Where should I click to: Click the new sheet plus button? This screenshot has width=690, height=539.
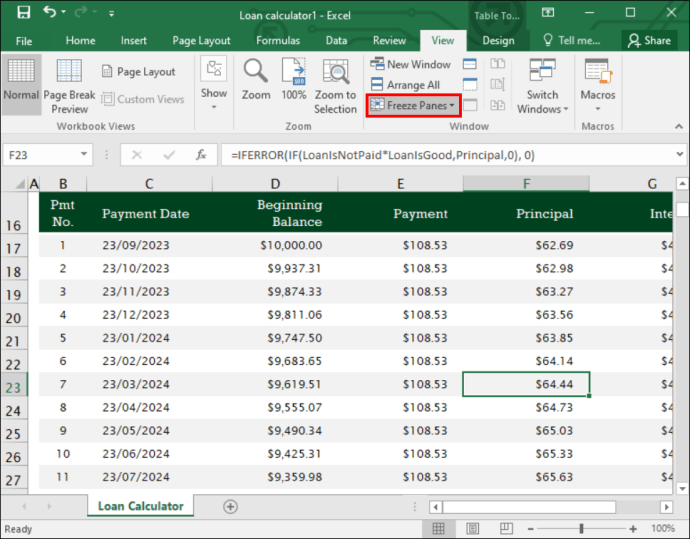pyautogui.click(x=230, y=506)
